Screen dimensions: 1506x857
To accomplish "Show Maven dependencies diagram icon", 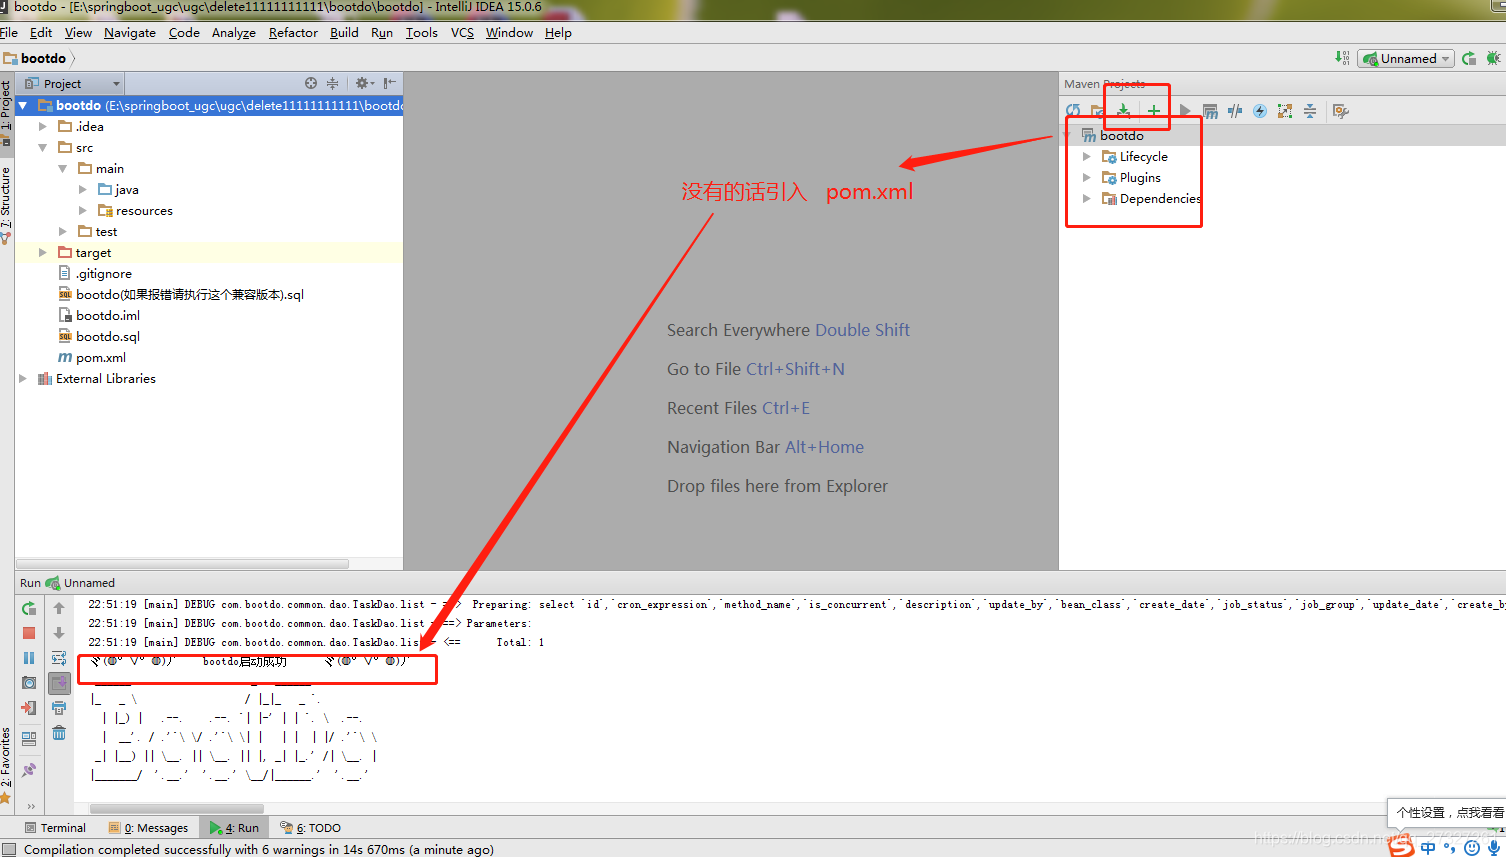I will [x=1285, y=111].
